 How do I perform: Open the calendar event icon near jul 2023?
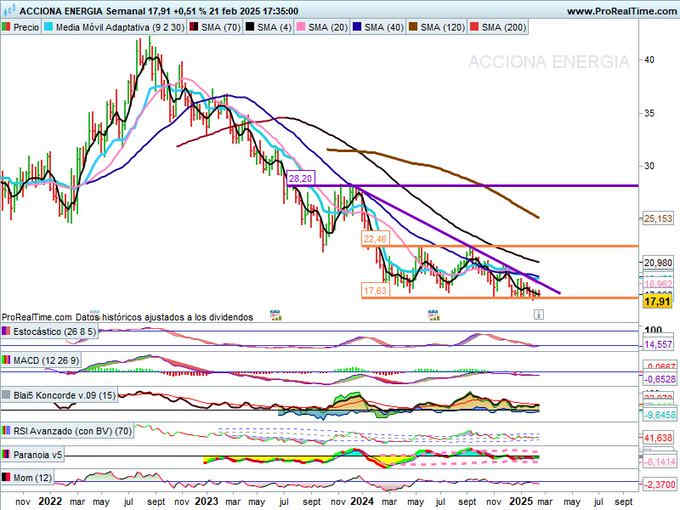click(x=276, y=315)
